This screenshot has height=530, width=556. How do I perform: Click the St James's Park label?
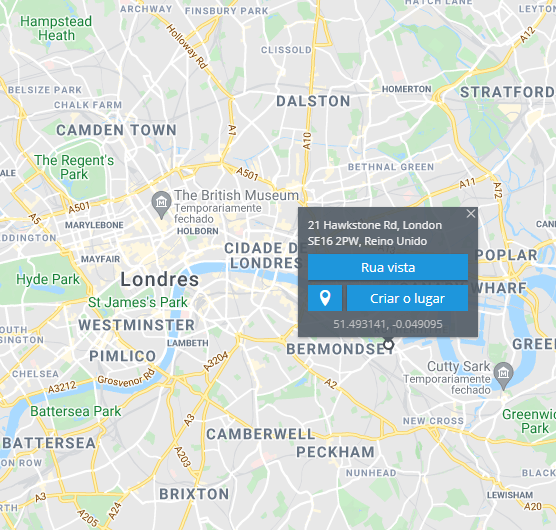click(x=138, y=302)
